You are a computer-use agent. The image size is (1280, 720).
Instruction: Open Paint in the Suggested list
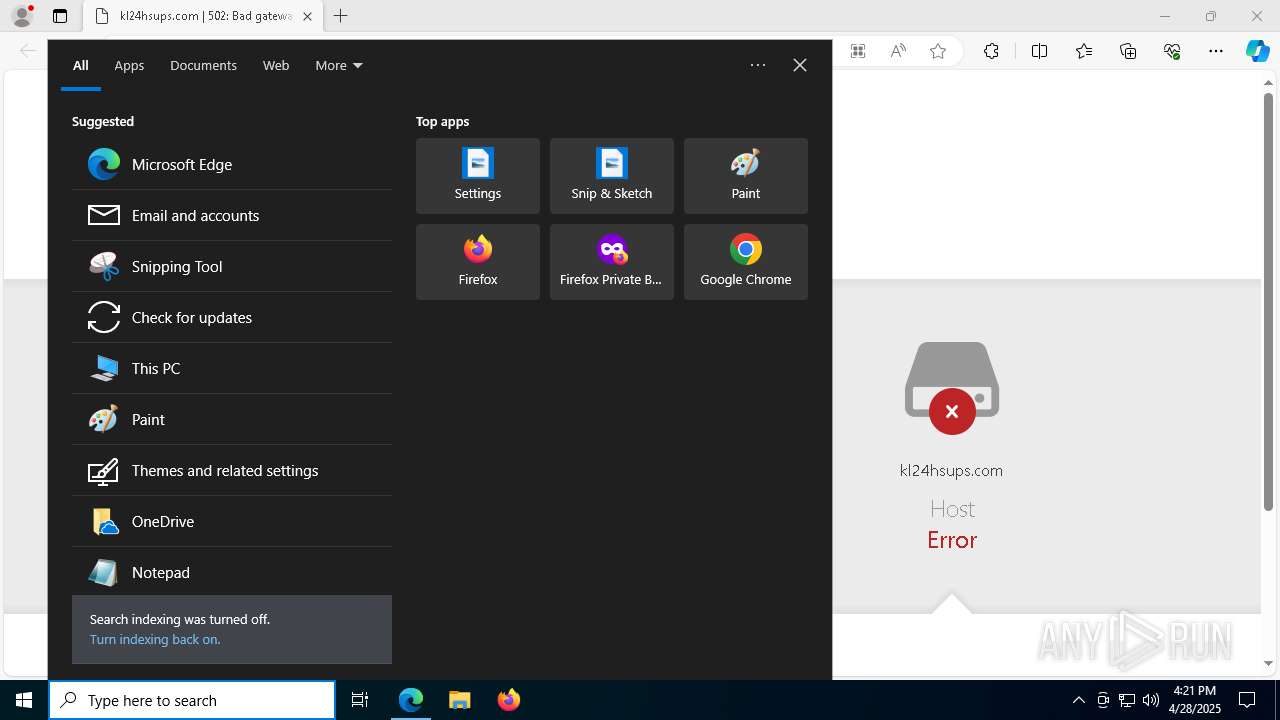click(231, 419)
